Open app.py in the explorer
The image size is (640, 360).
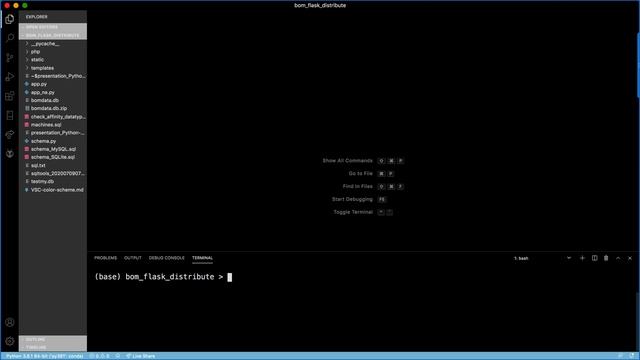(x=53, y=84)
